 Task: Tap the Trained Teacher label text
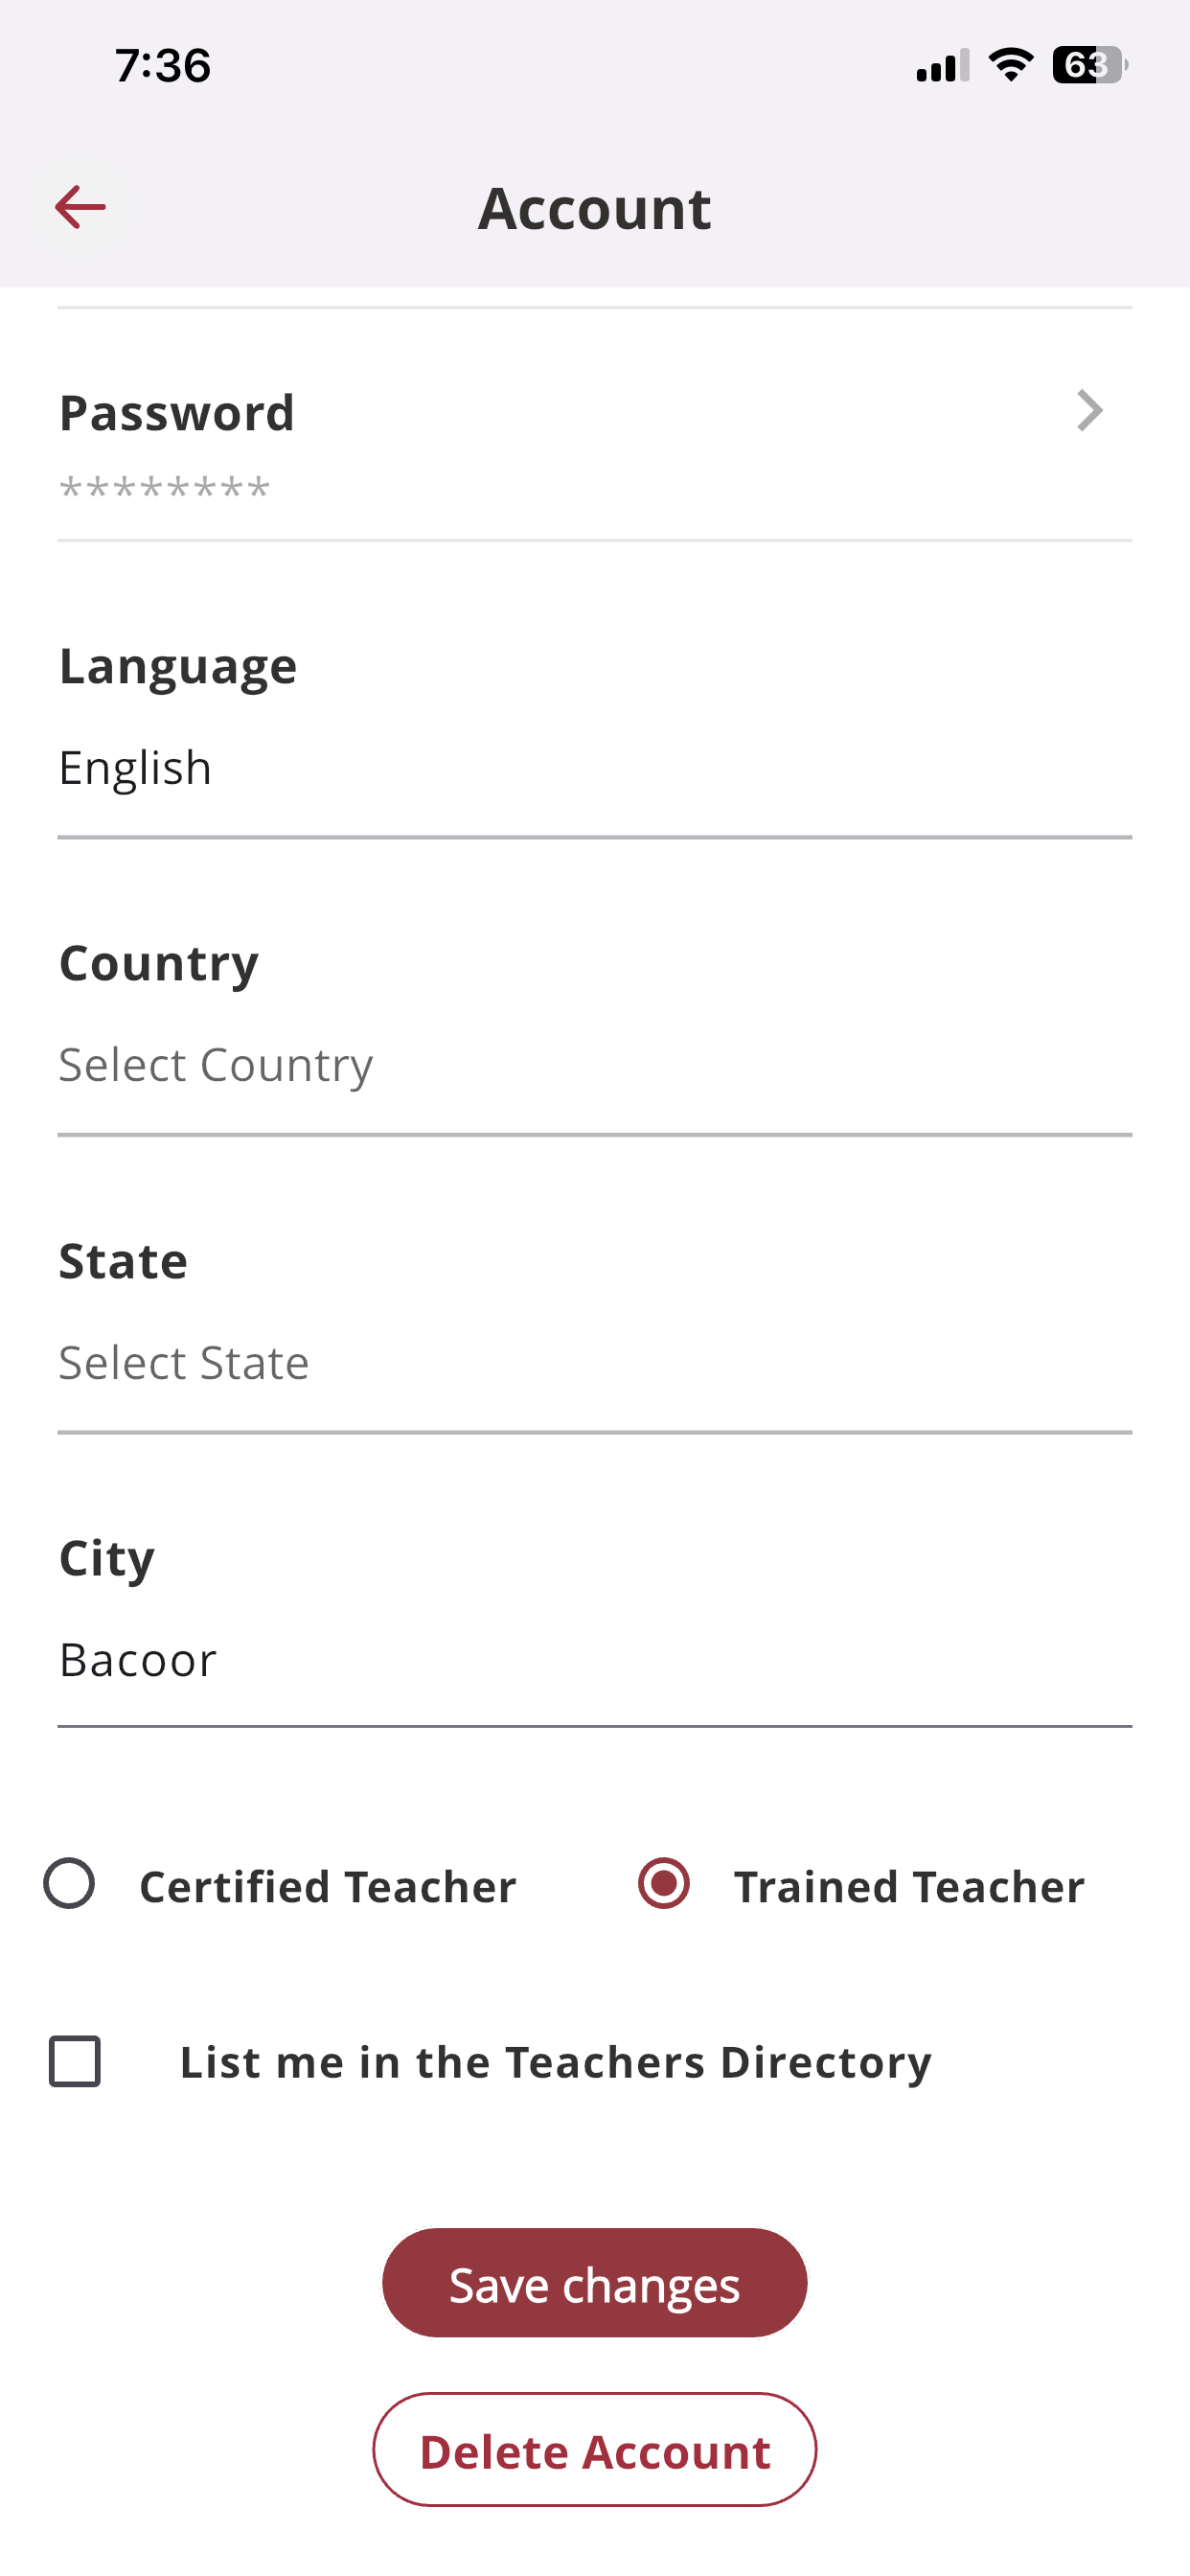pyautogui.click(x=909, y=1887)
